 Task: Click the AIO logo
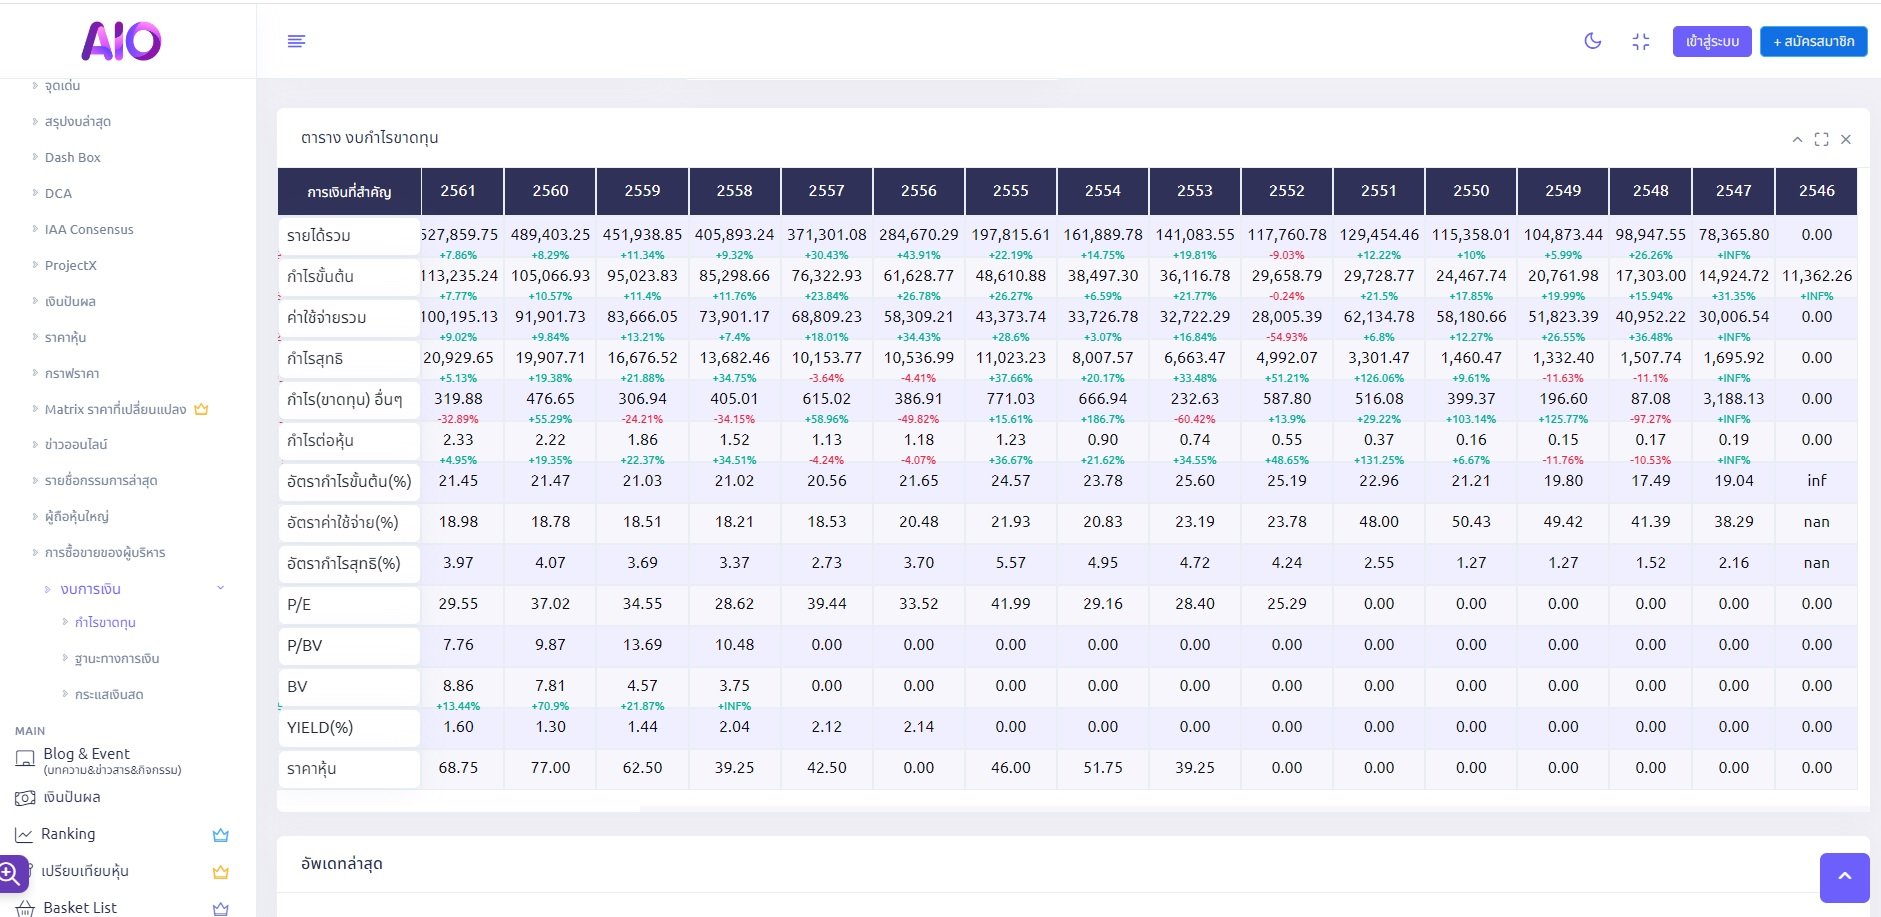coord(121,41)
